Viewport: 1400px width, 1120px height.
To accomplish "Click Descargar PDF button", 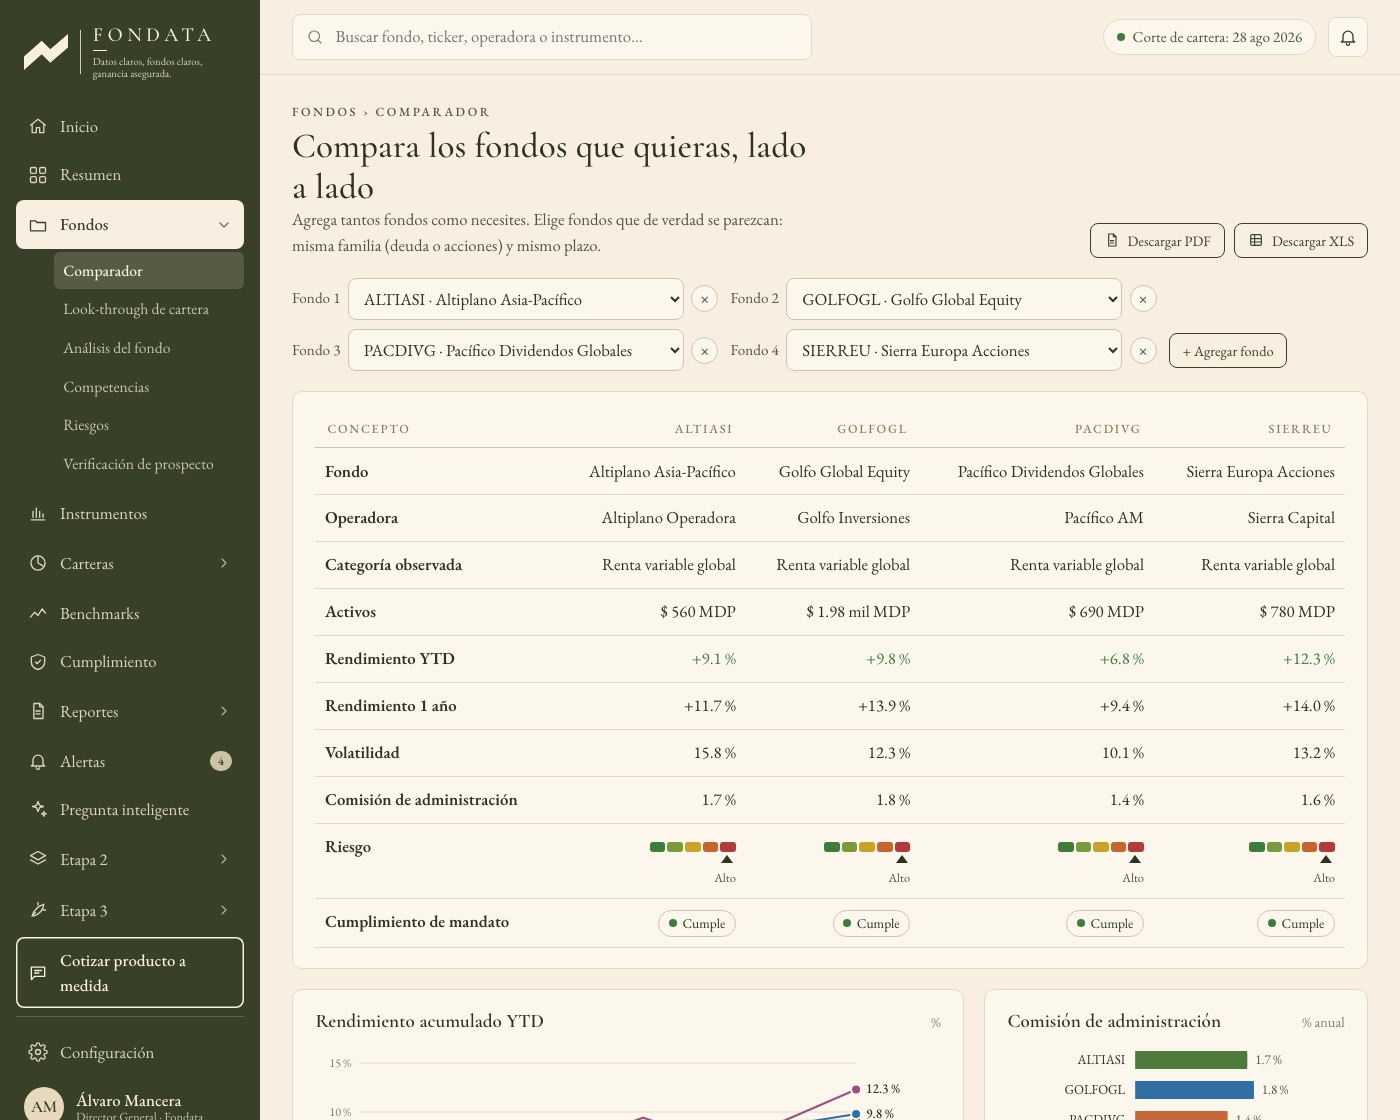I will (1157, 241).
